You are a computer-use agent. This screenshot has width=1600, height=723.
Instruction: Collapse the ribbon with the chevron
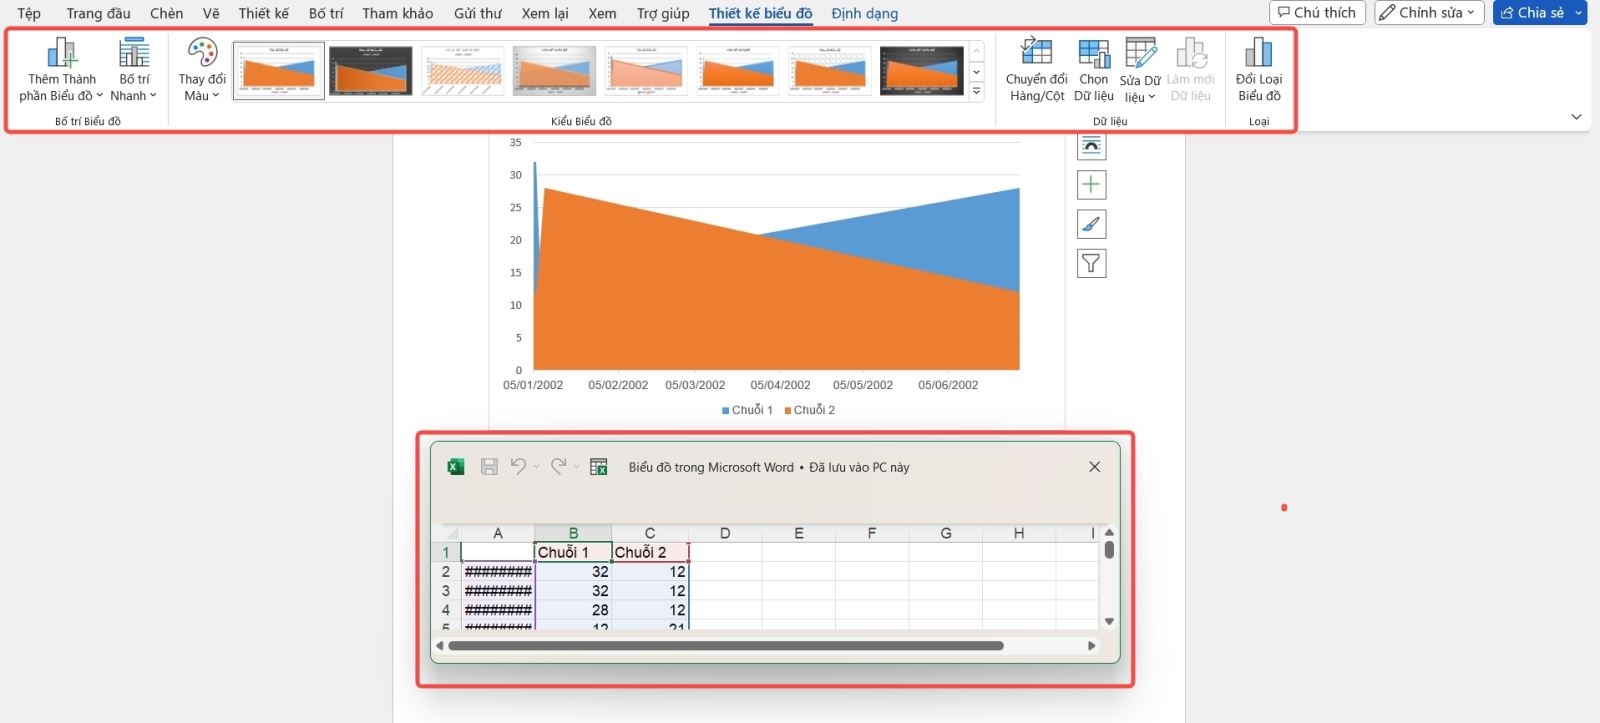1576,117
